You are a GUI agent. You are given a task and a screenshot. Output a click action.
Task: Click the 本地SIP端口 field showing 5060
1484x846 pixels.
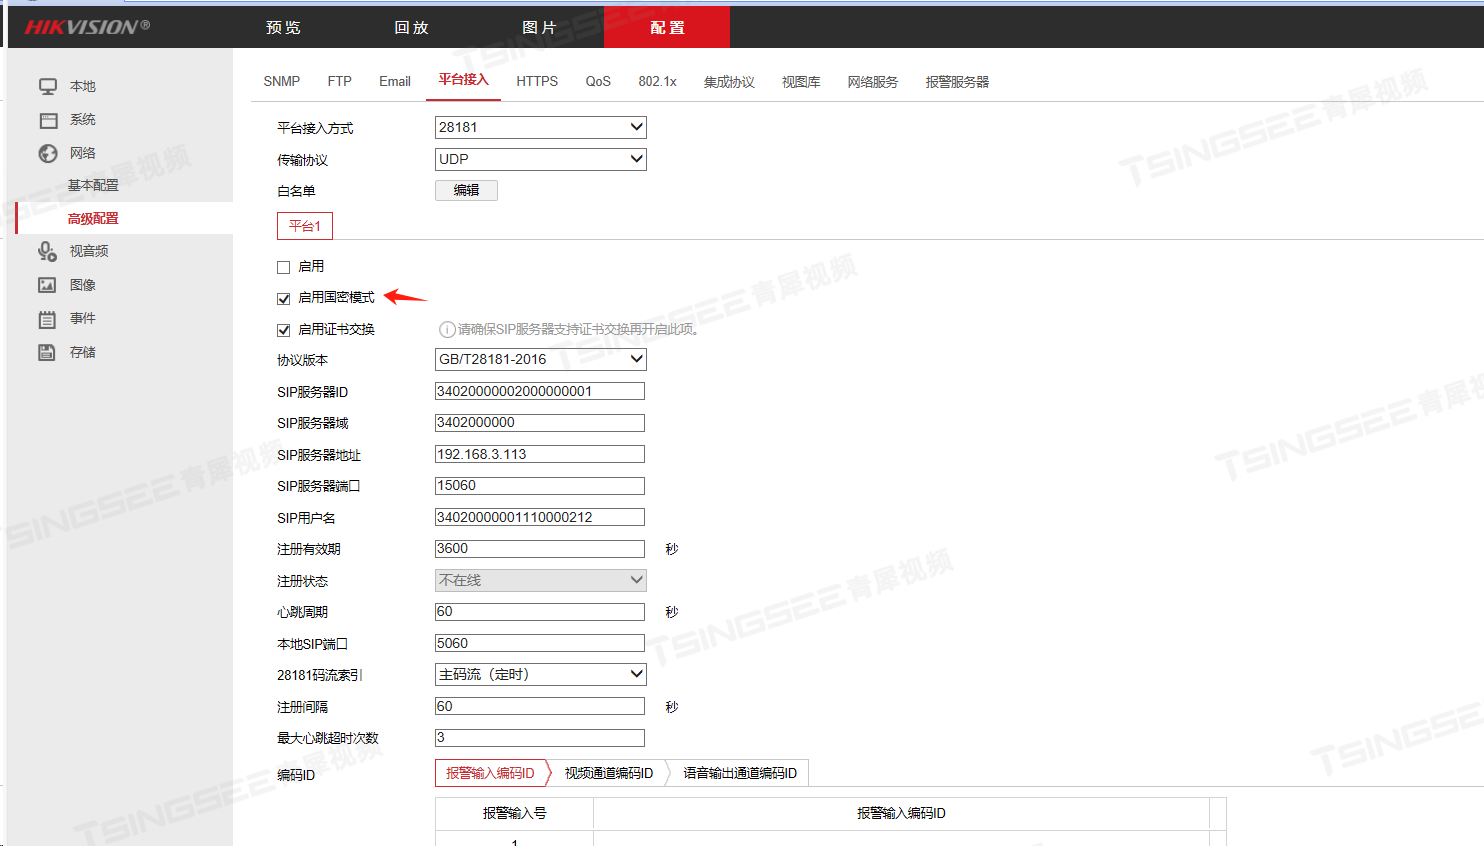[540, 643]
